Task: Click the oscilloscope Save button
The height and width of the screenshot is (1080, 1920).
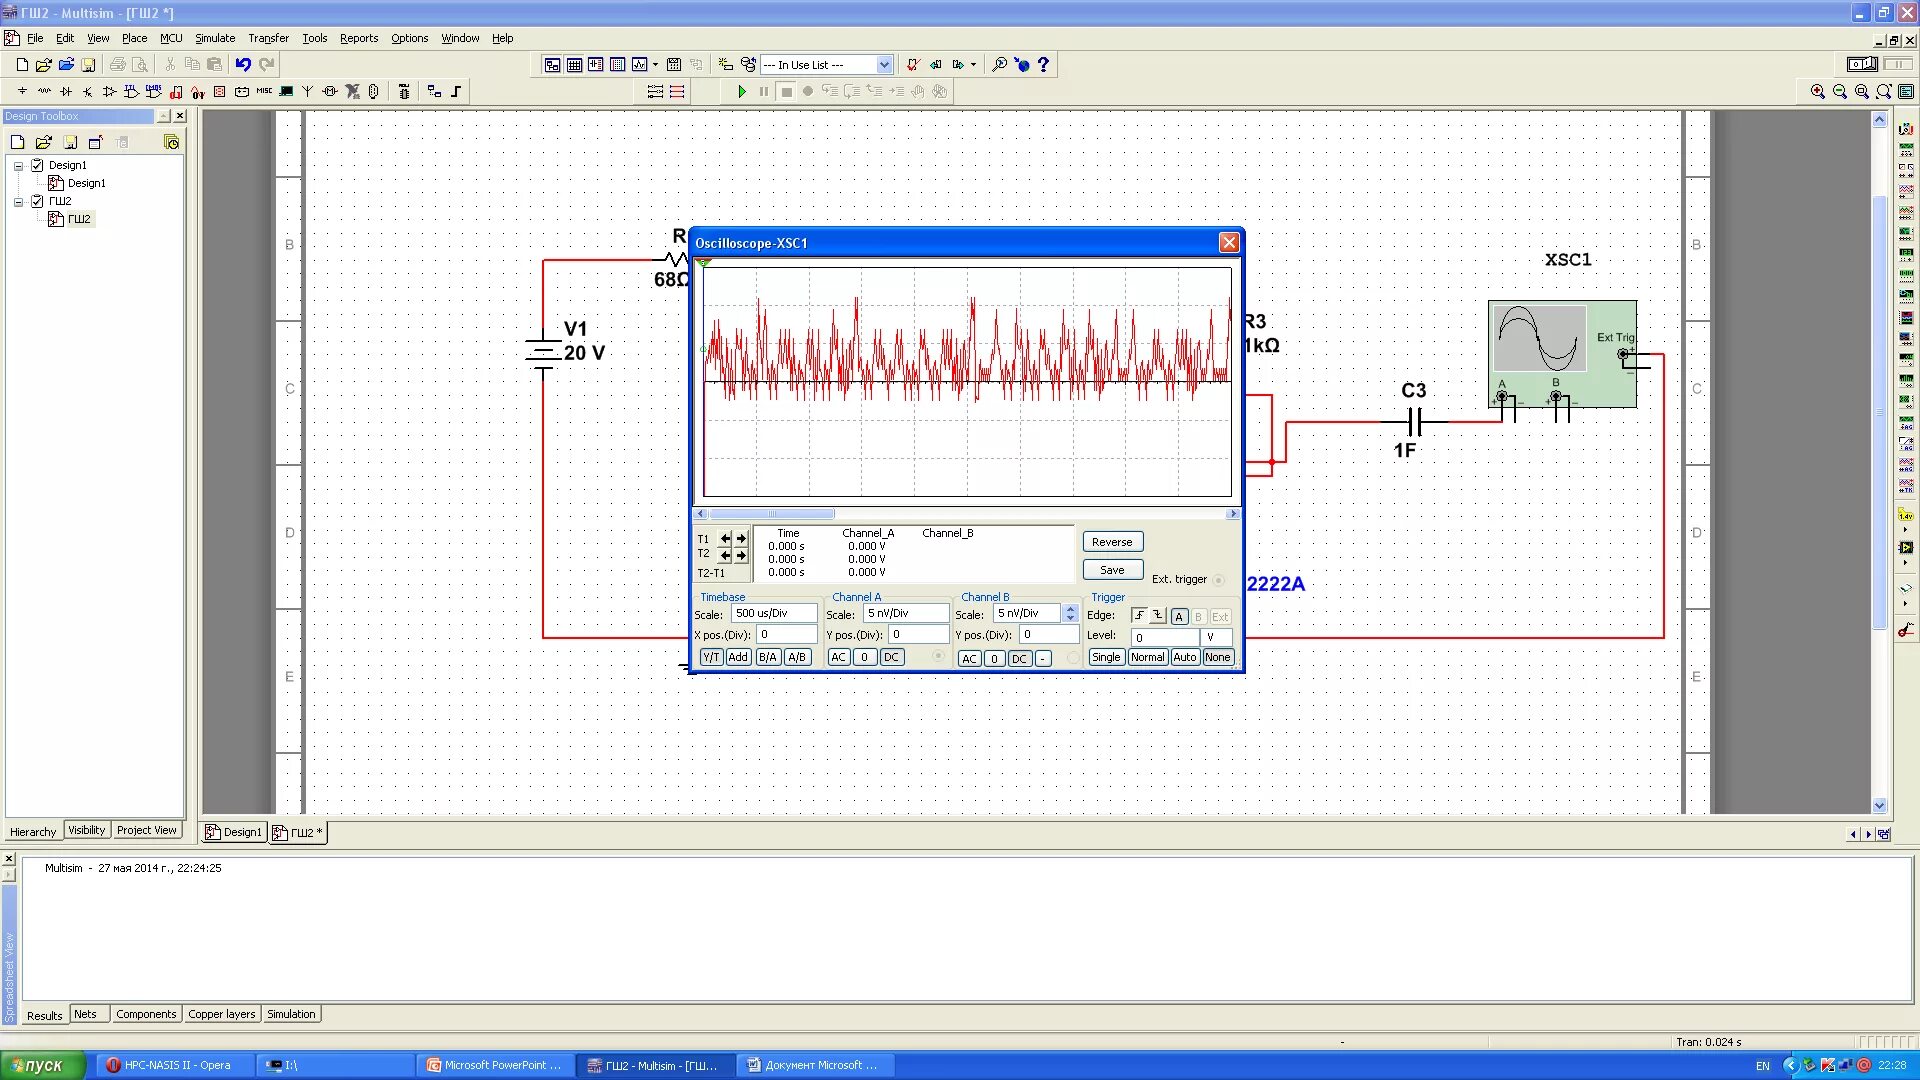Action: coord(1112,570)
